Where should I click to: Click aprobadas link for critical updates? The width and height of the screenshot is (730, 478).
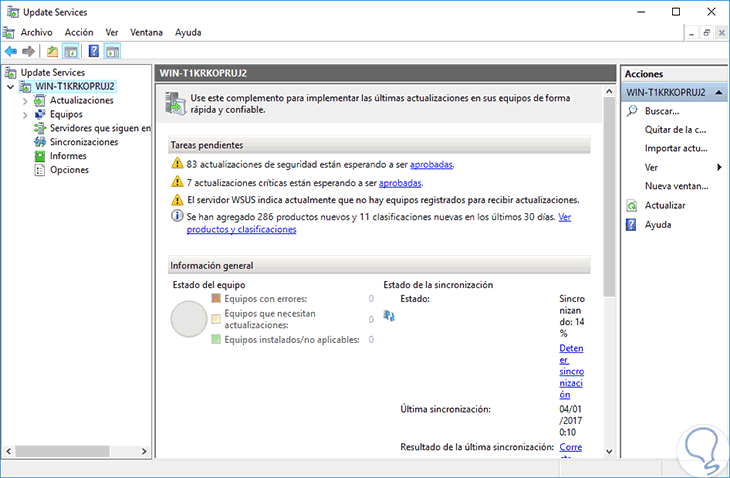coord(400,183)
